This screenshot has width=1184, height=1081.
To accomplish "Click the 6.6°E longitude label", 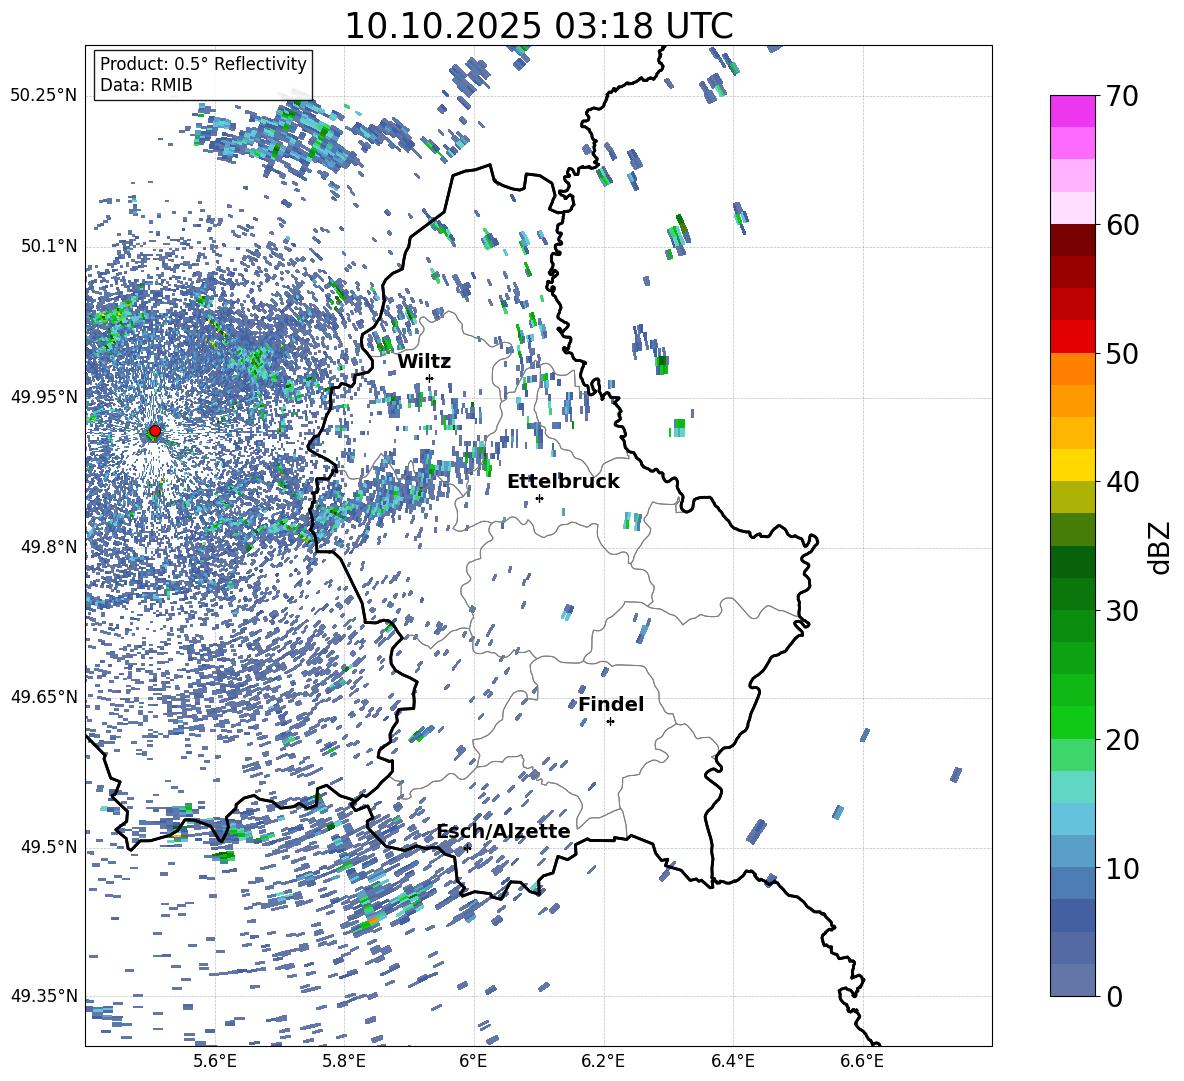I will coord(862,1061).
